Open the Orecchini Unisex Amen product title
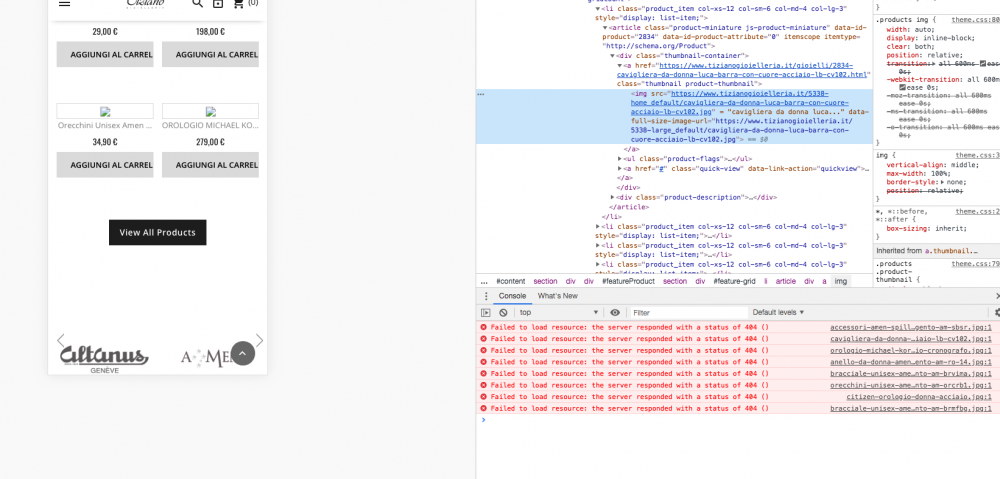The image size is (1000, 479). click(x=105, y=126)
